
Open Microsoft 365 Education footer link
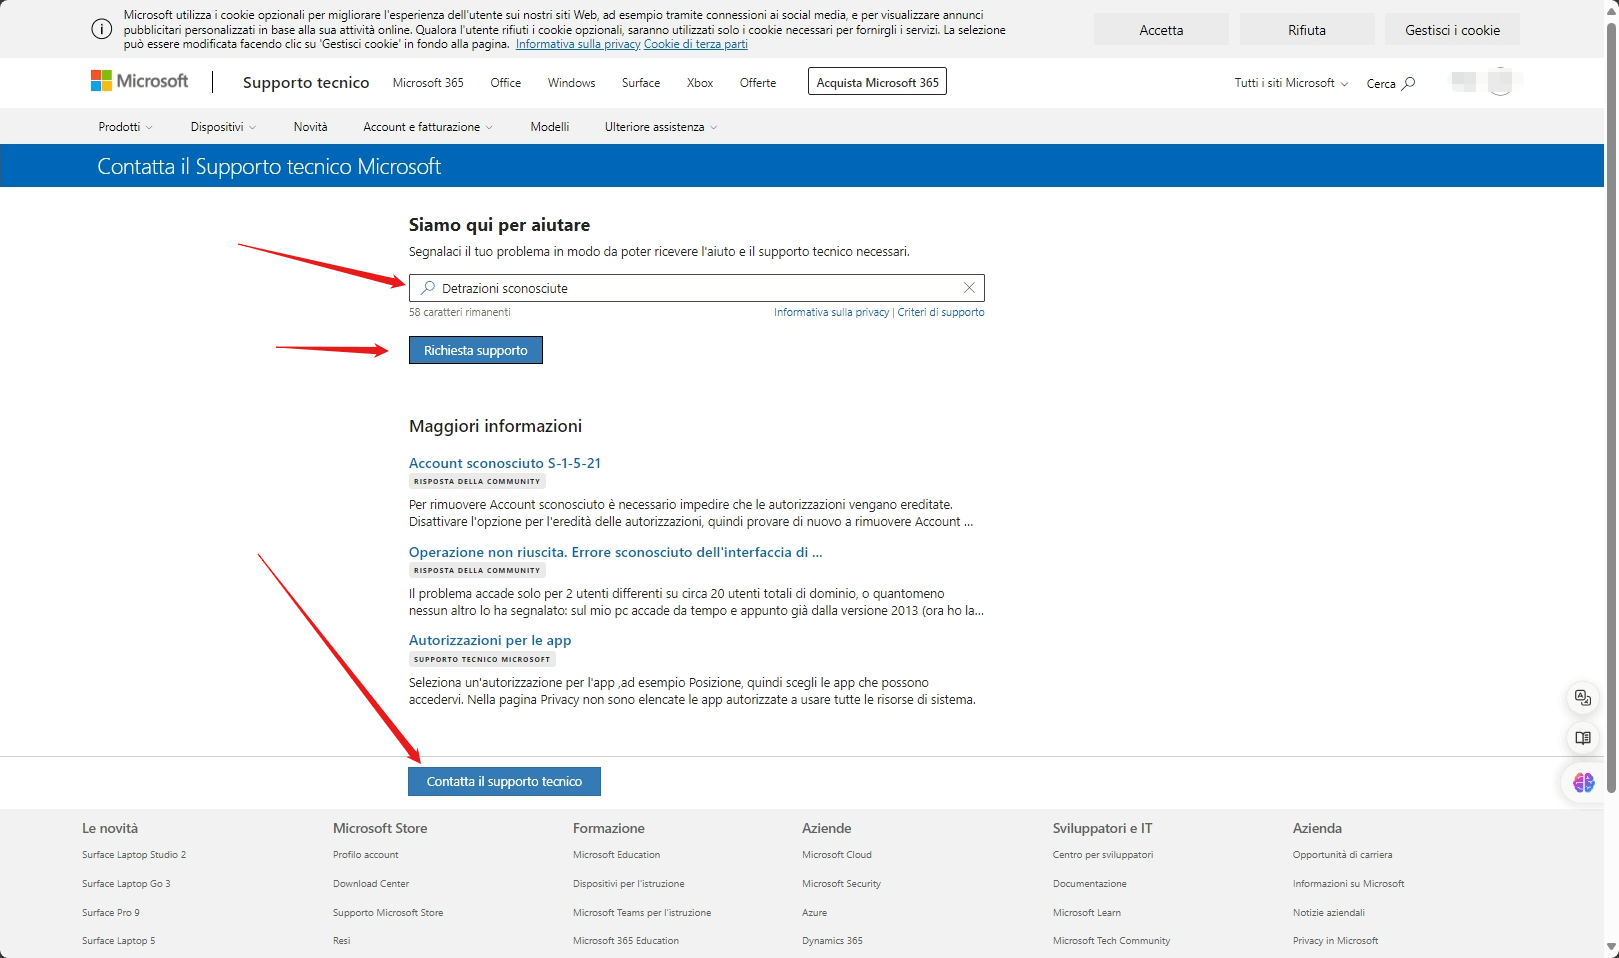coord(626,941)
